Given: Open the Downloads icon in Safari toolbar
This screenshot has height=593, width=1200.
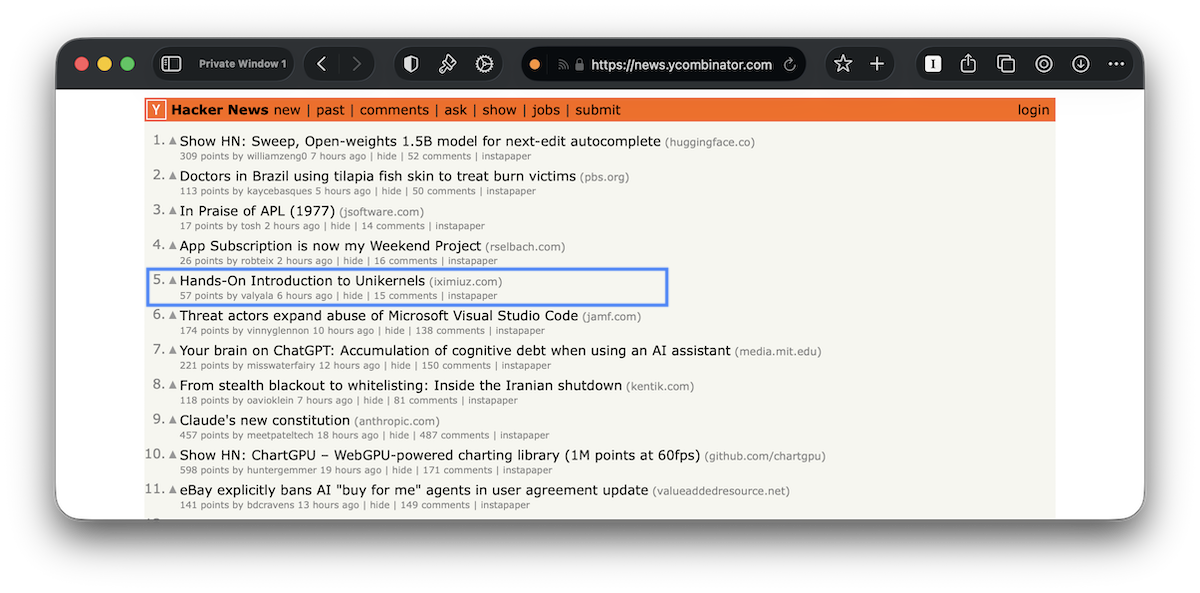Looking at the screenshot, I should point(1080,63).
